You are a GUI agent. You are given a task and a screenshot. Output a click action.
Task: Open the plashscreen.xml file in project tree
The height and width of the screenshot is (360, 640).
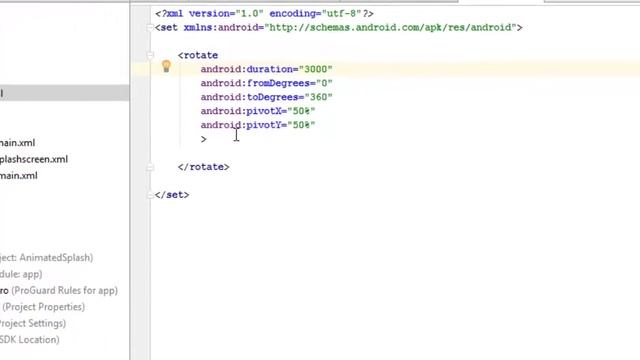(34, 159)
